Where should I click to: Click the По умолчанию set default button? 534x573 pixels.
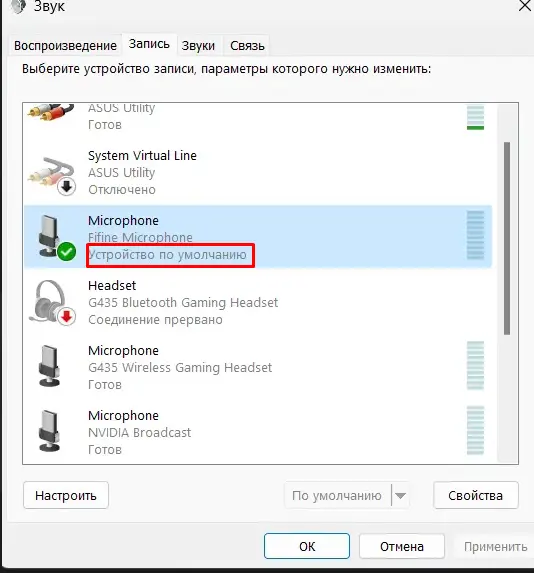pos(337,496)
